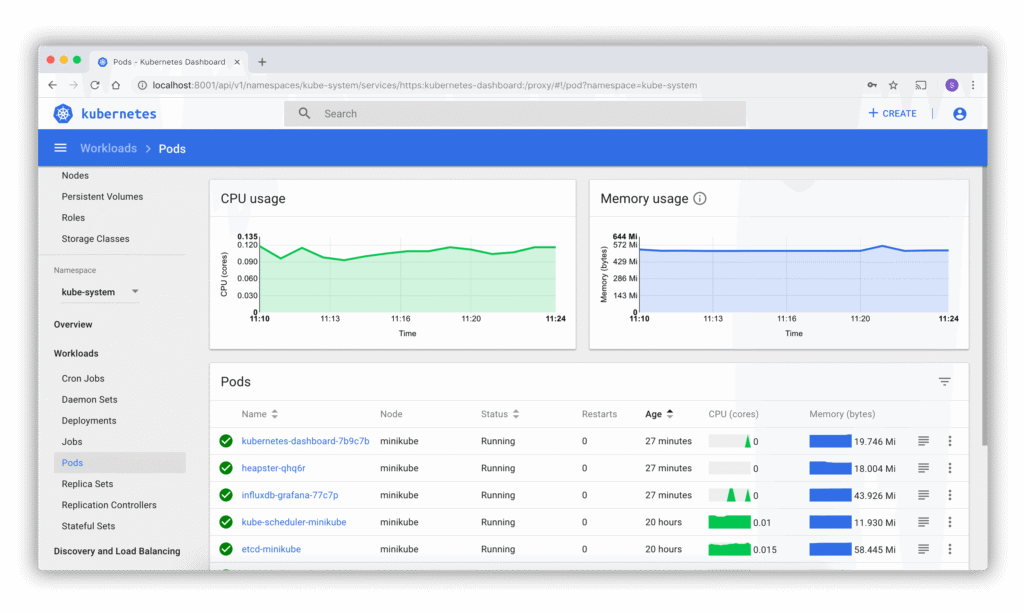Click the cast icon in address bar

pos(921,85)
